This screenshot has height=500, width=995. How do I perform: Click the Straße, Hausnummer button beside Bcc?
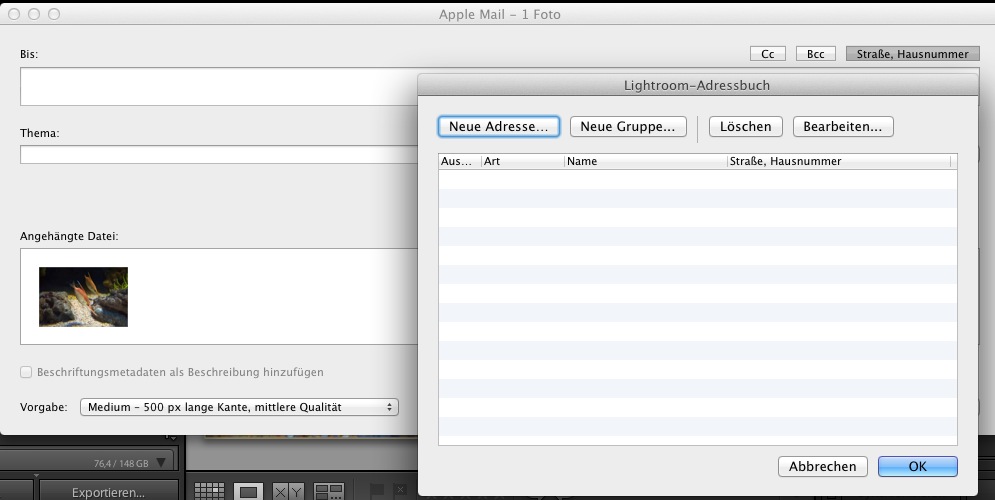pos(913,54)
